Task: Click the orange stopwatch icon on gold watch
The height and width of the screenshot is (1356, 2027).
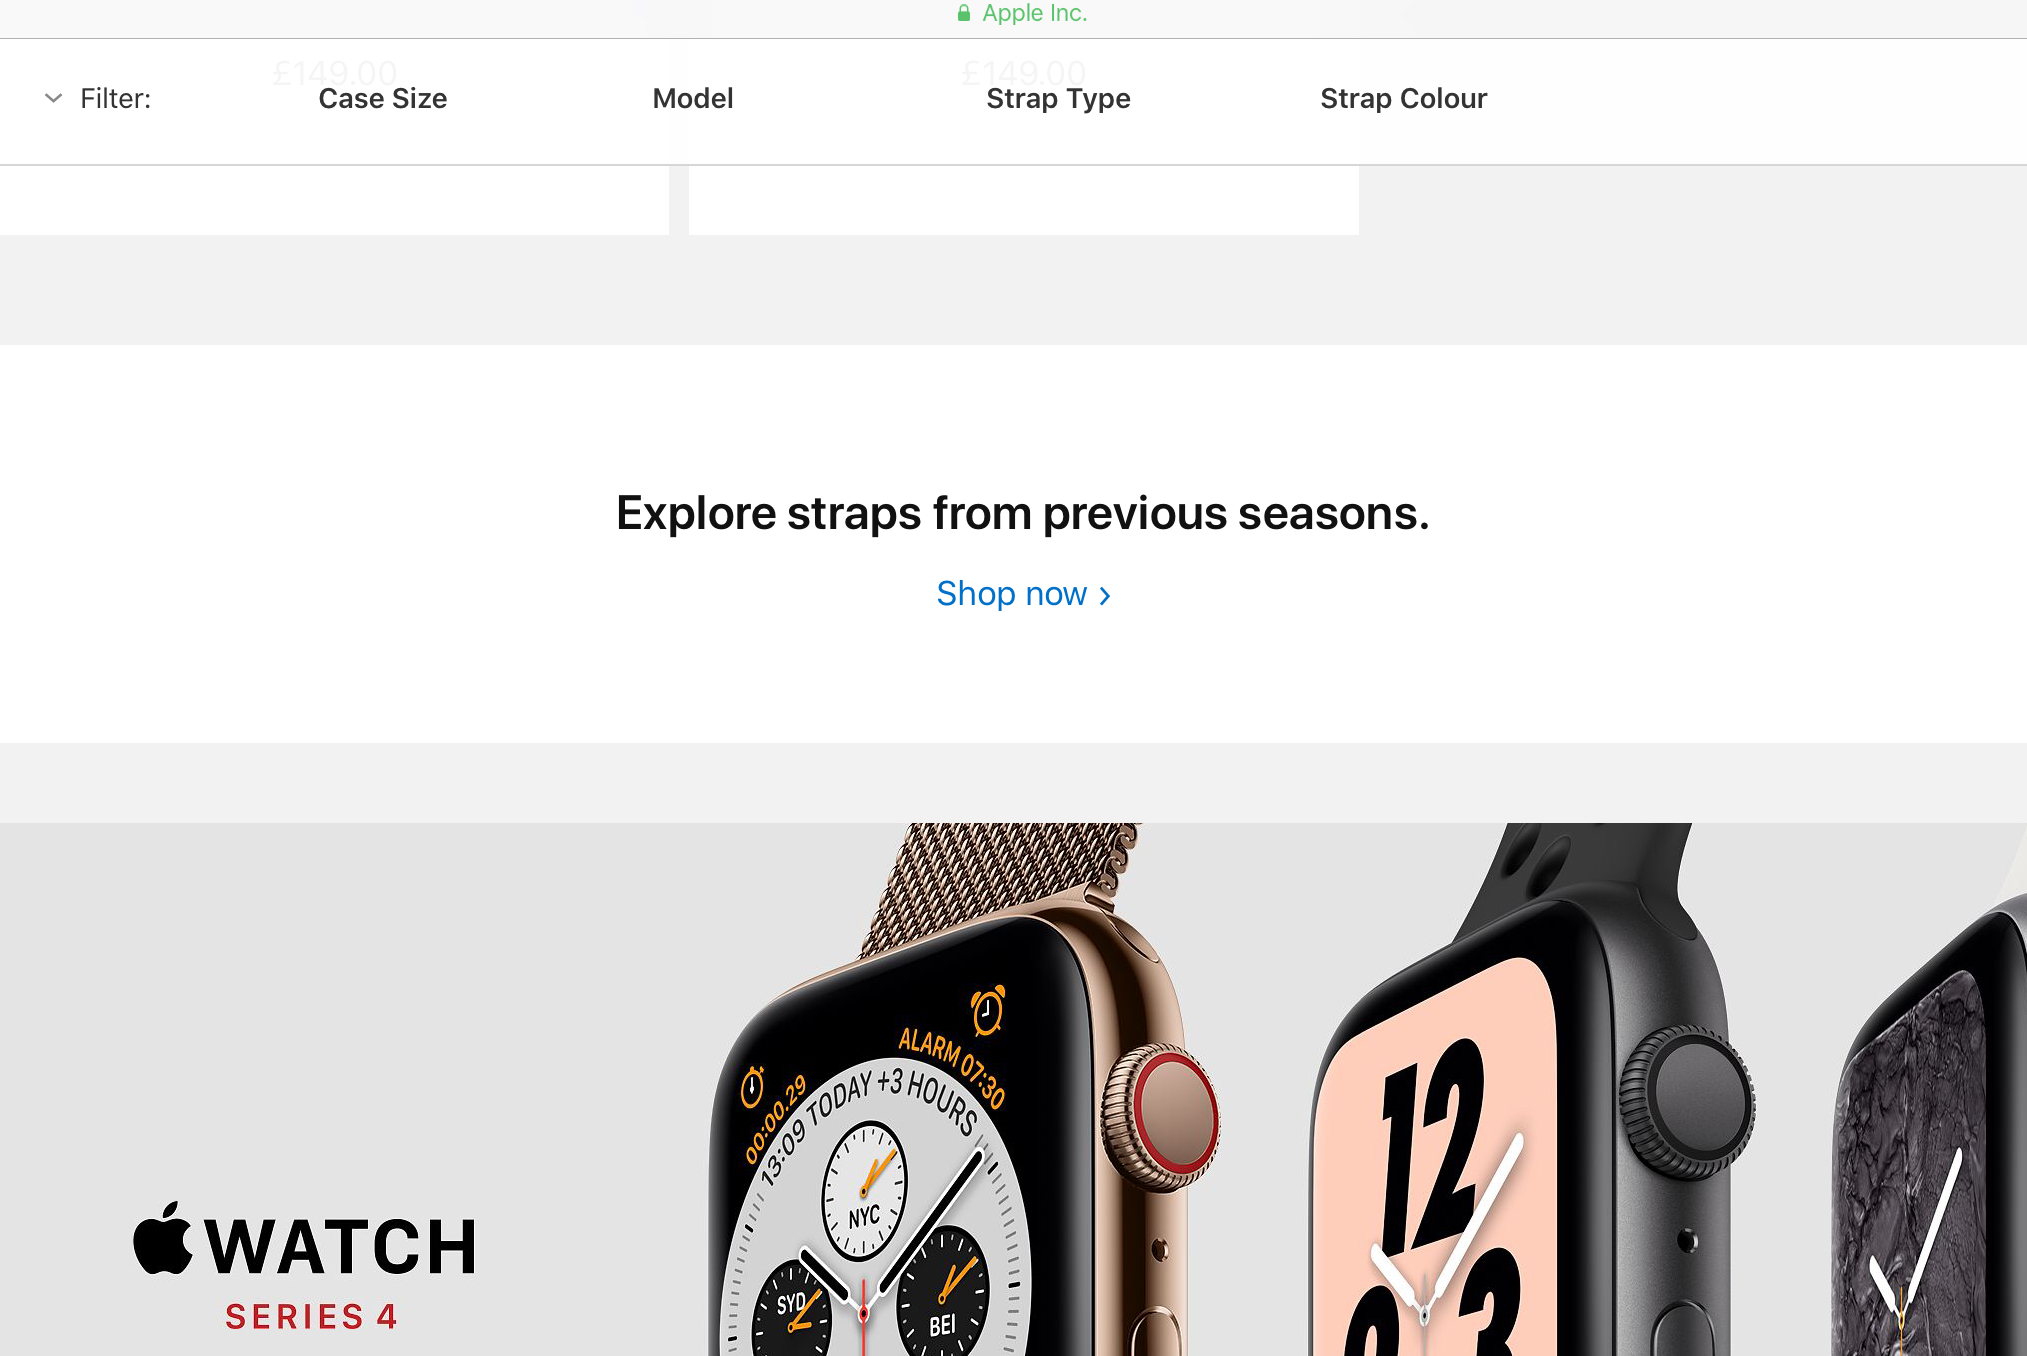Action: tap(752, 1087)
